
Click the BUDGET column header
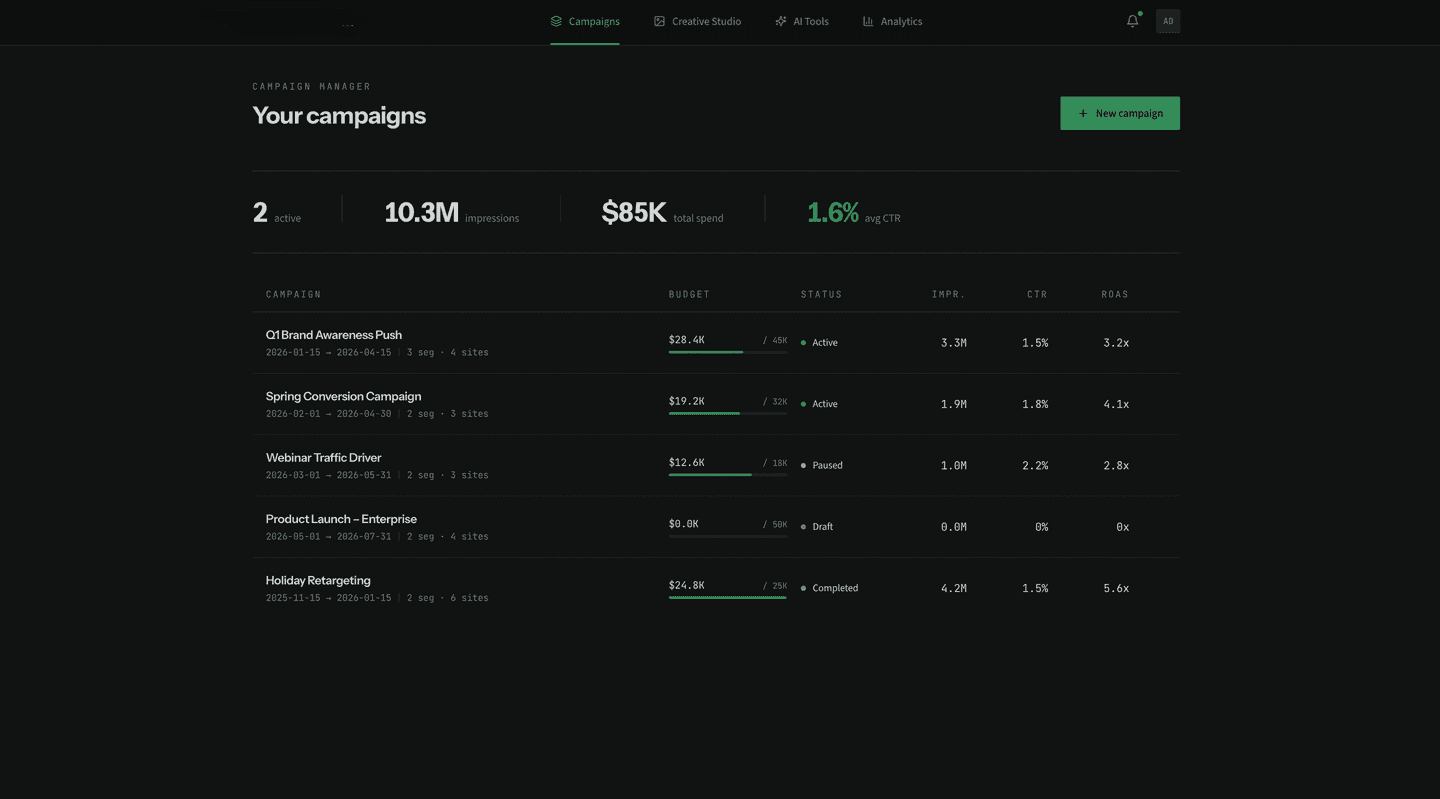click(689, 294)
